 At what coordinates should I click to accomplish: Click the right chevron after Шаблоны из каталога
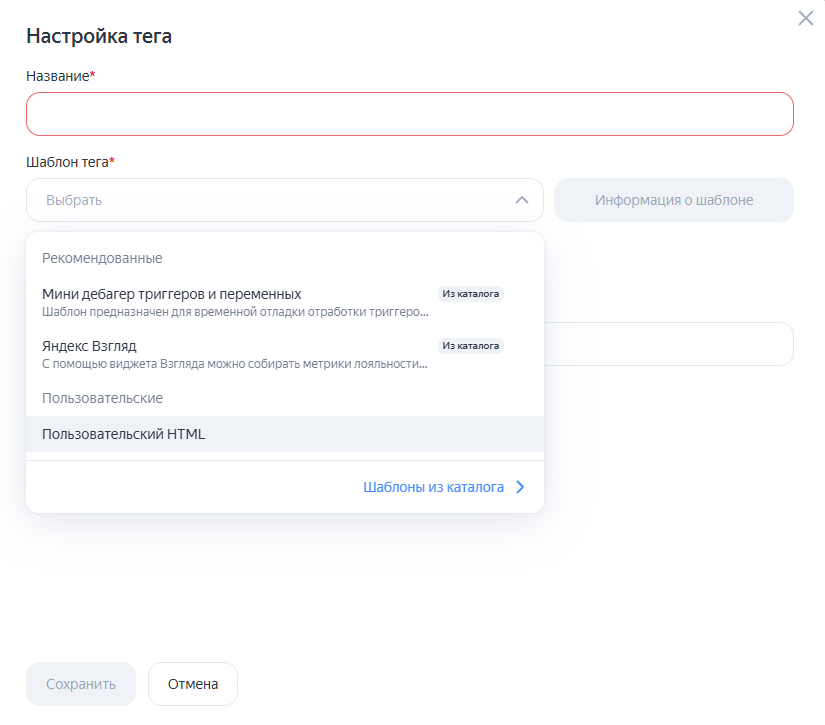pos(520,488)
